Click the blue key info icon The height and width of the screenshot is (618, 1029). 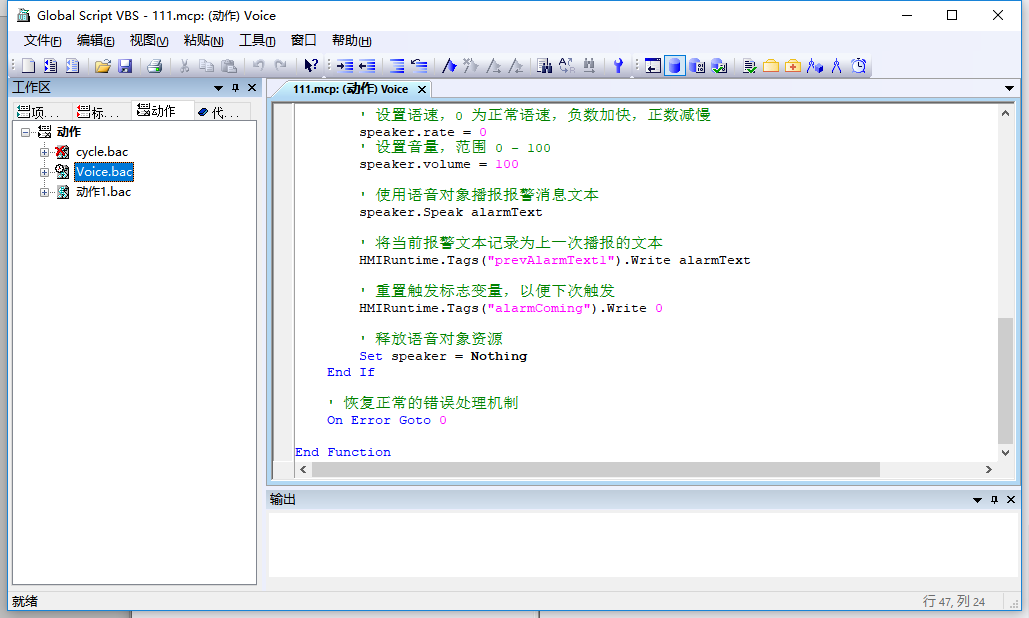pos(618,66)
